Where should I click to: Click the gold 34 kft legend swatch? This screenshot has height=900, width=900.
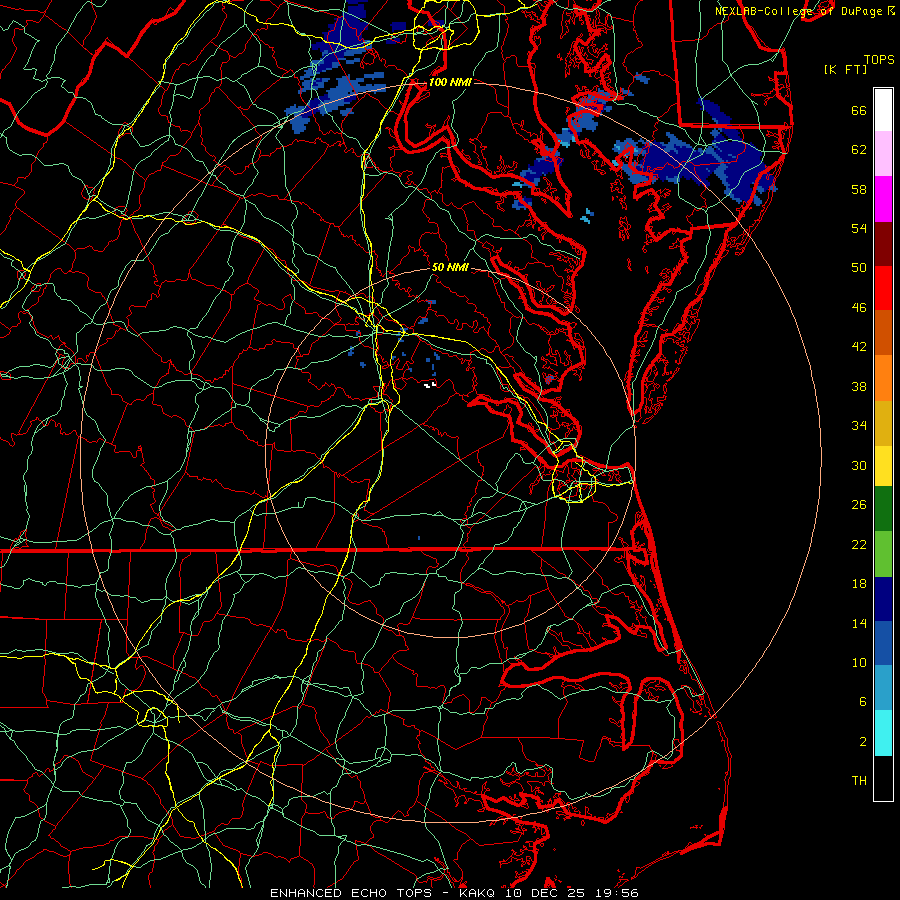pyautogui.click(x=883, y=423)
